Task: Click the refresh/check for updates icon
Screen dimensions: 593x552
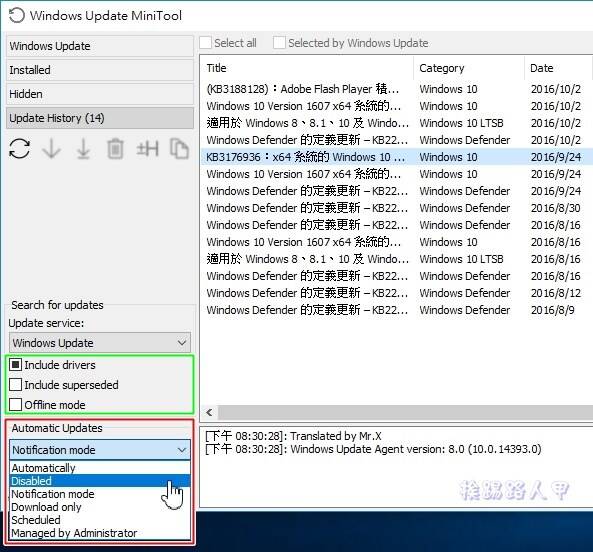Action: [20, 149]
